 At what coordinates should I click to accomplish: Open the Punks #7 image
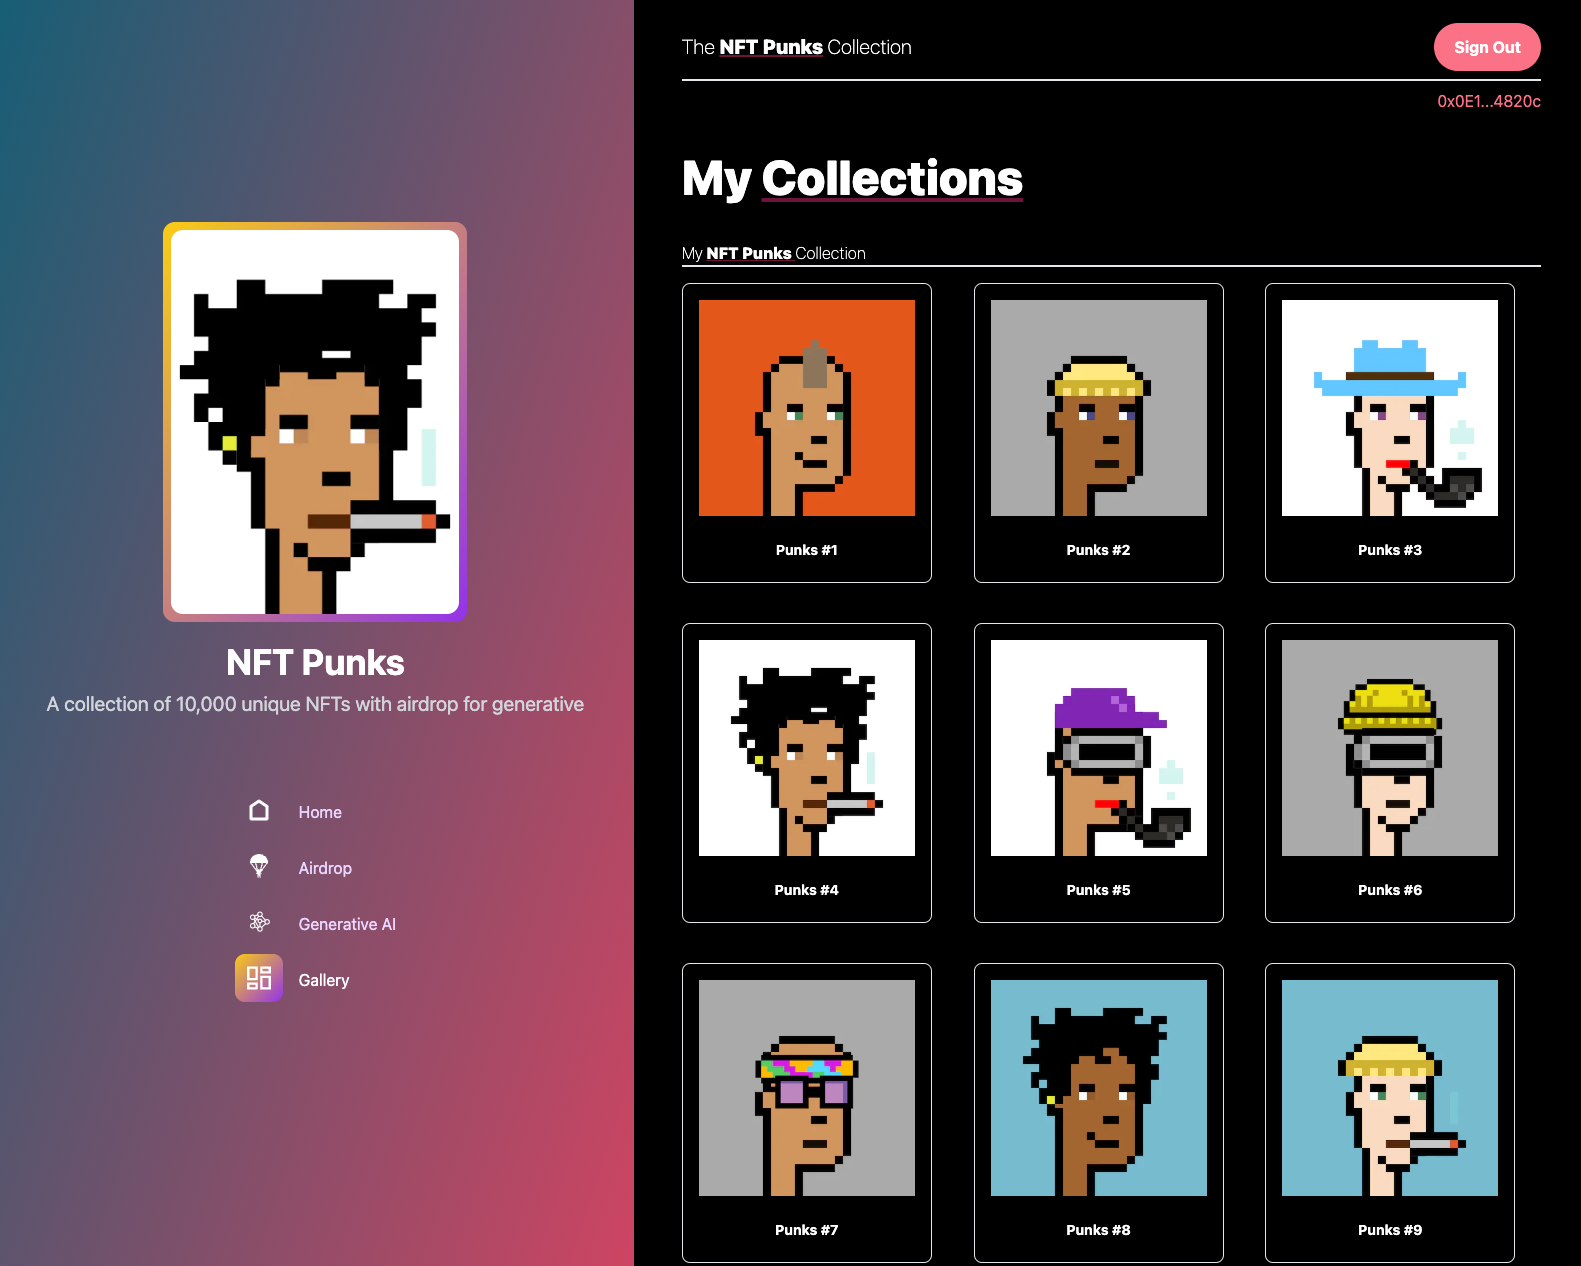(x=807, y=1088)
